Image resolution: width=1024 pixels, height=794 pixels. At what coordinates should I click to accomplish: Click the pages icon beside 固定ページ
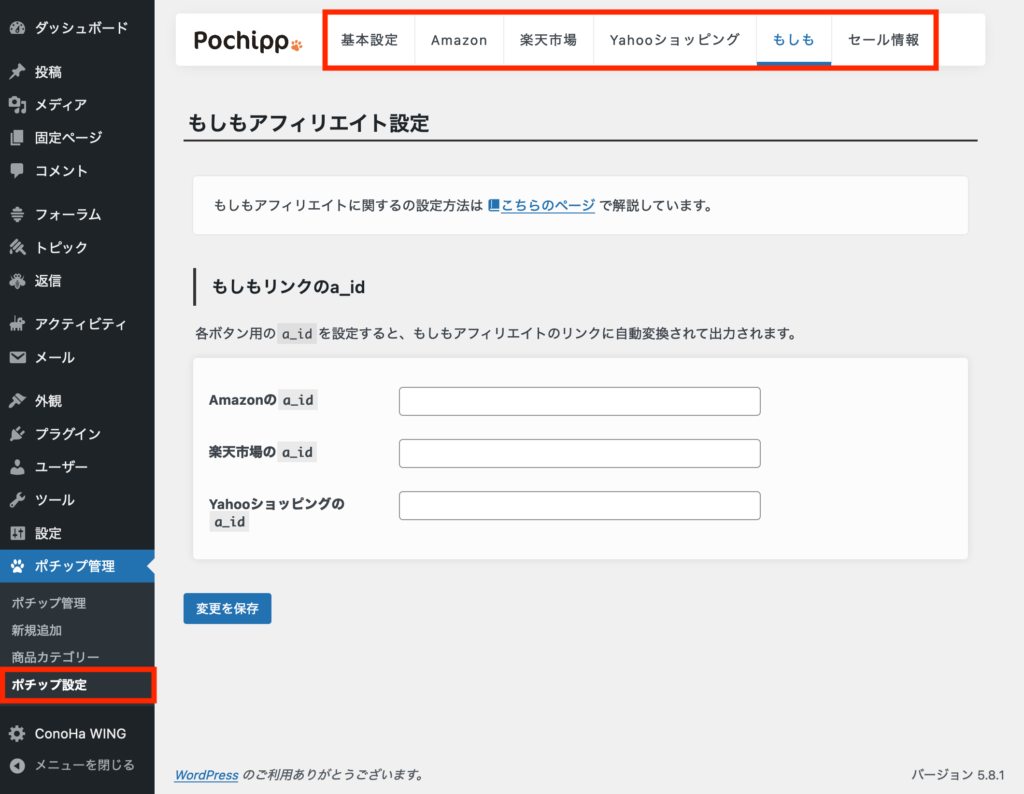pyautogui.click(x=18, y=138)
